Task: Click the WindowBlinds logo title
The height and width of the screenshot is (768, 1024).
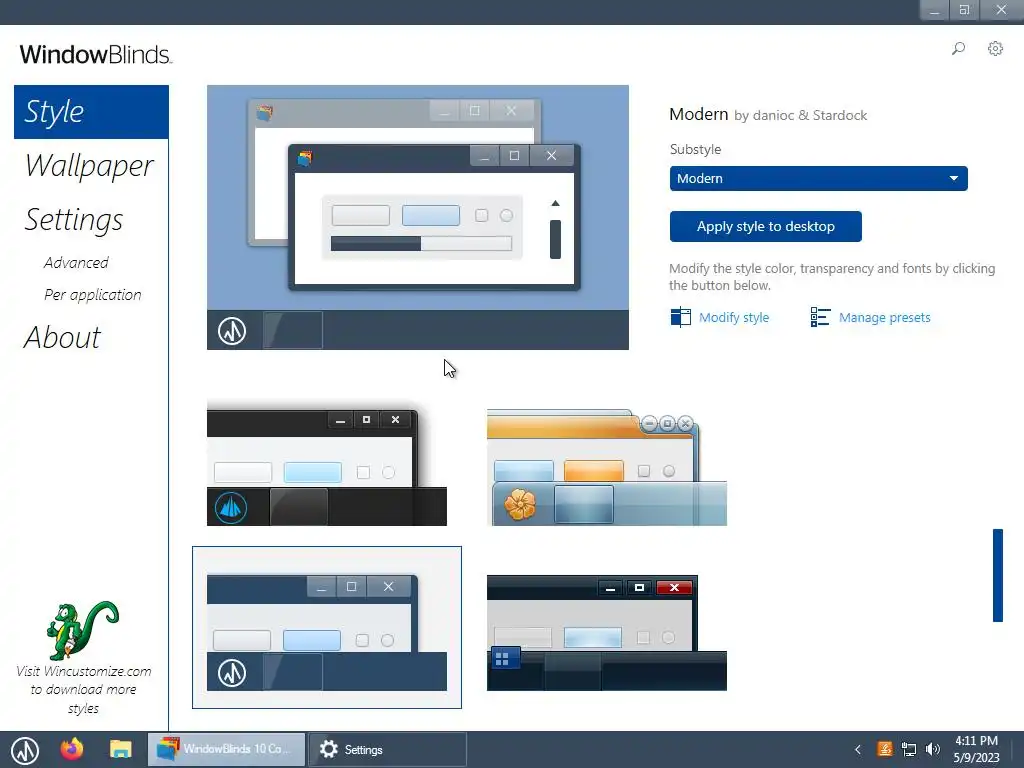Action: [95, 54]
